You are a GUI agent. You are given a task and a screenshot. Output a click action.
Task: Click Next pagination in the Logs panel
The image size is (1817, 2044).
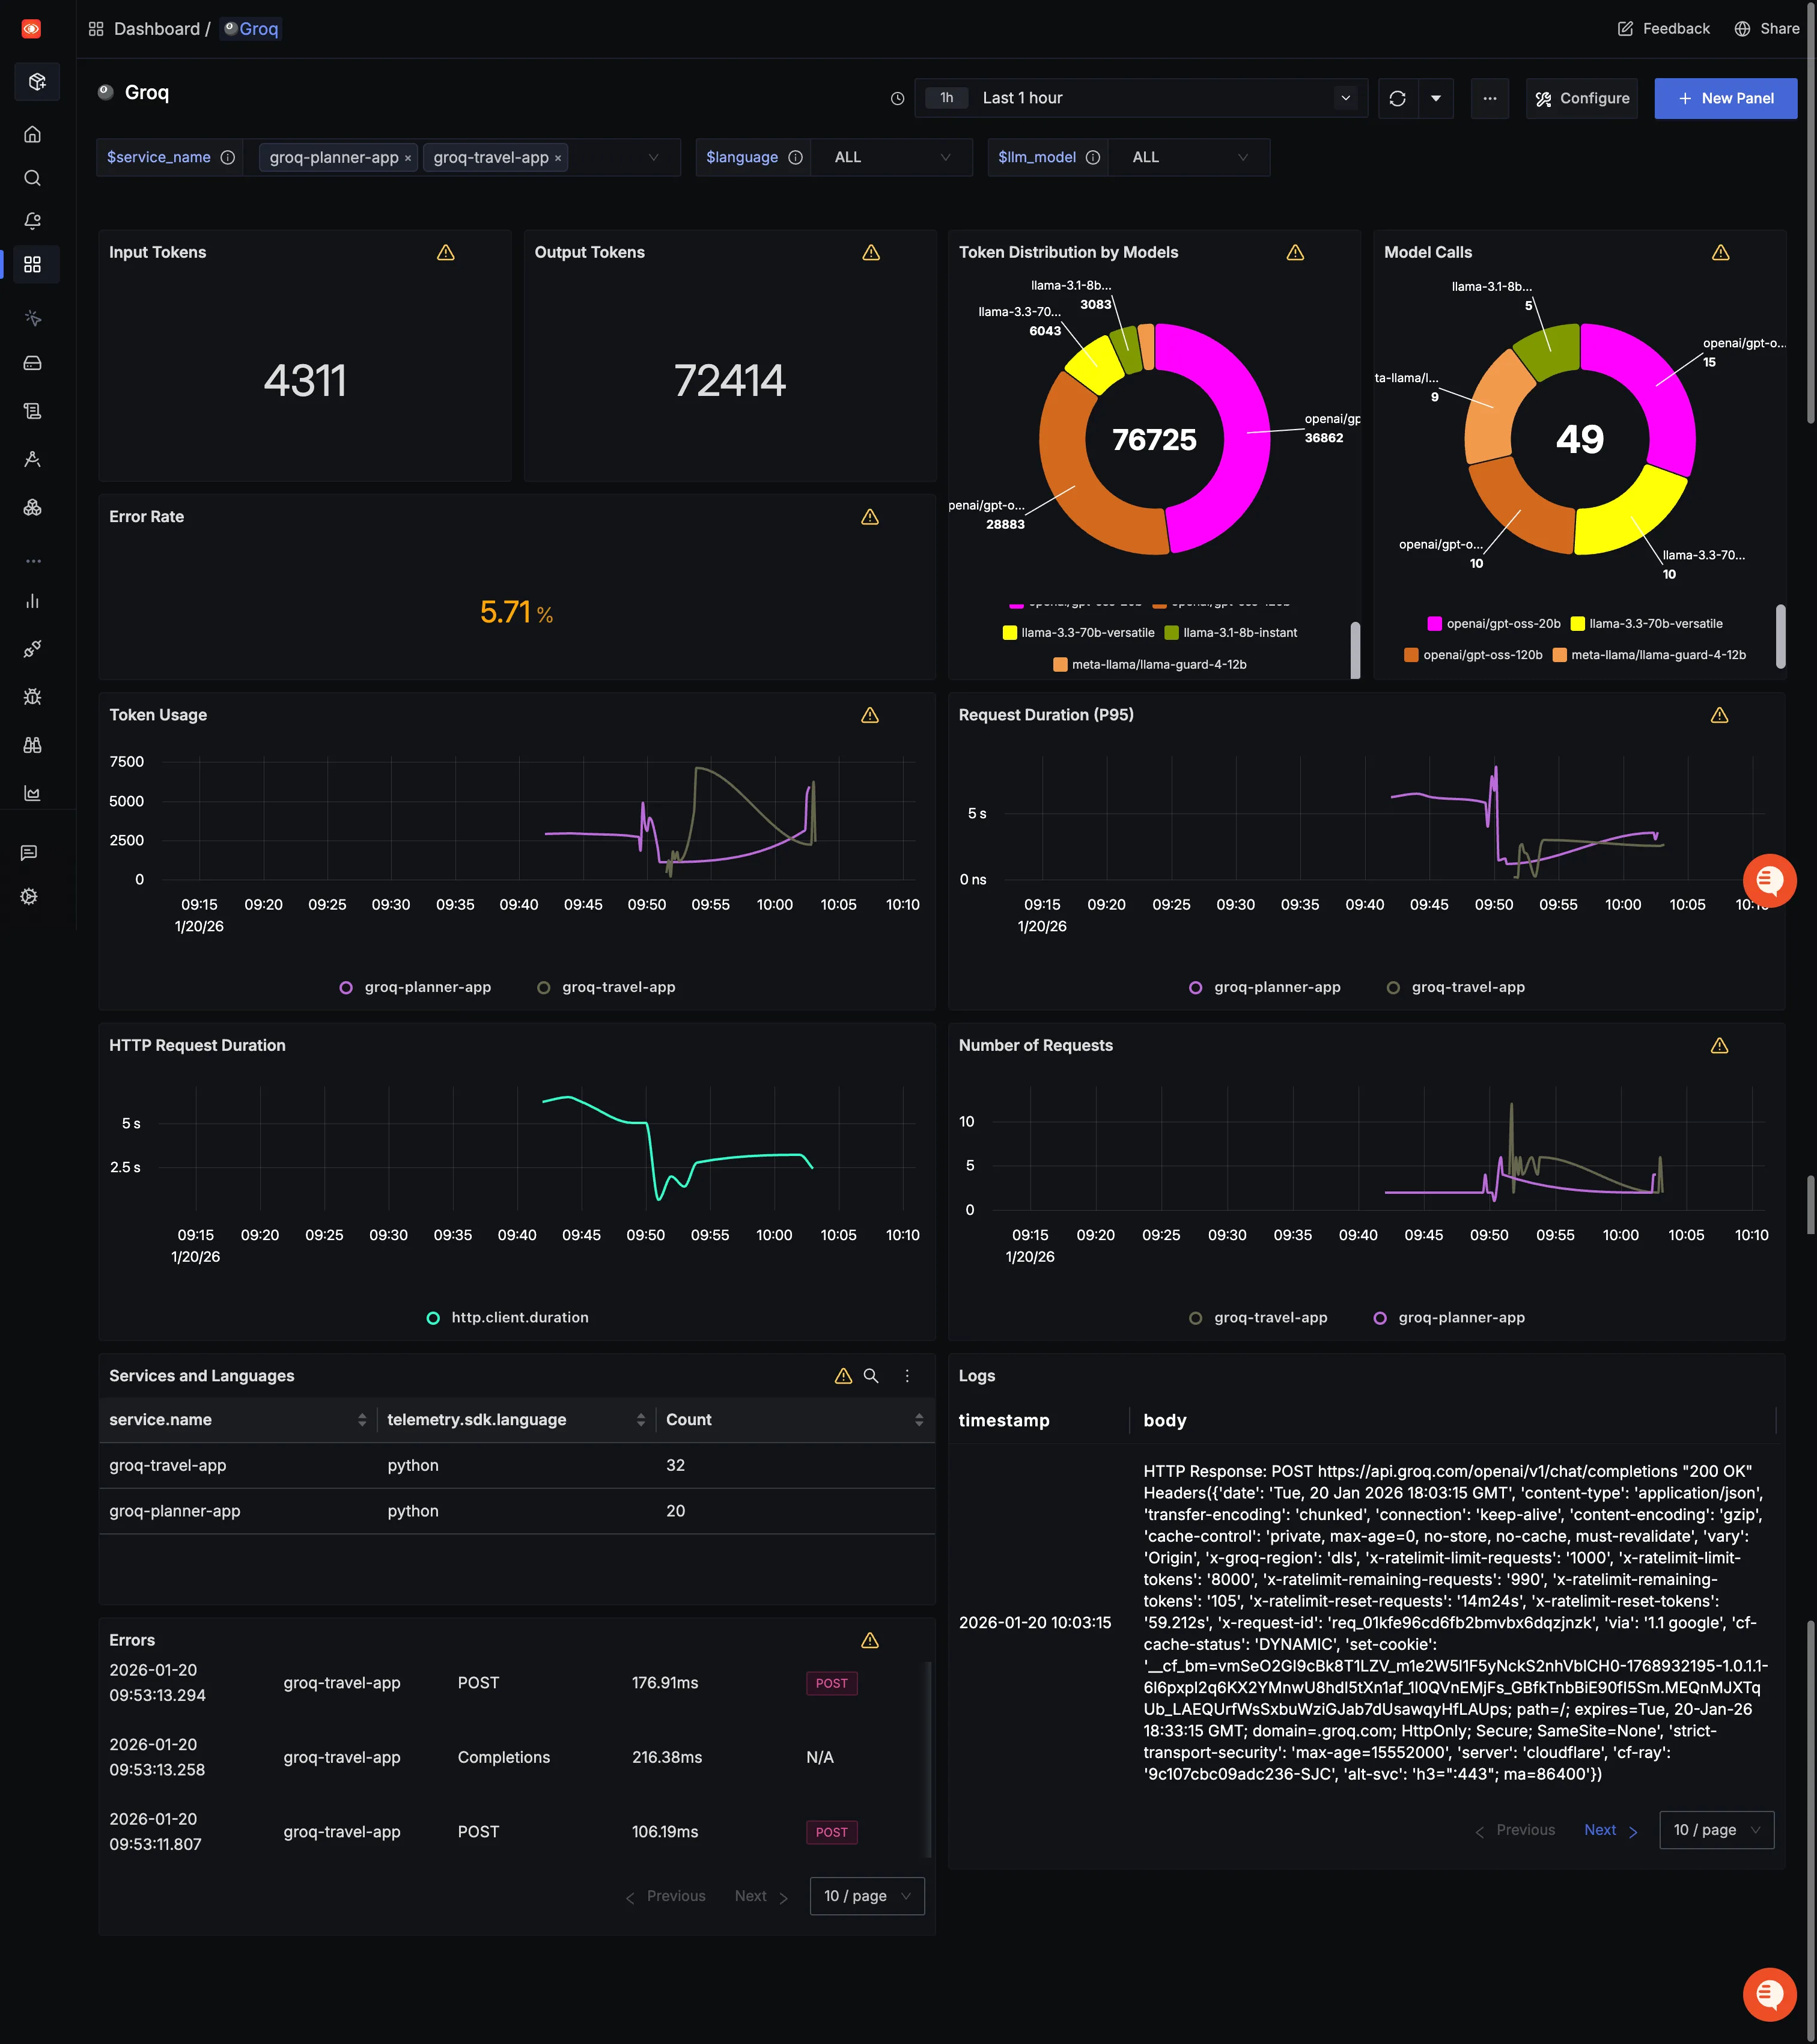tap(1601, 1830)
